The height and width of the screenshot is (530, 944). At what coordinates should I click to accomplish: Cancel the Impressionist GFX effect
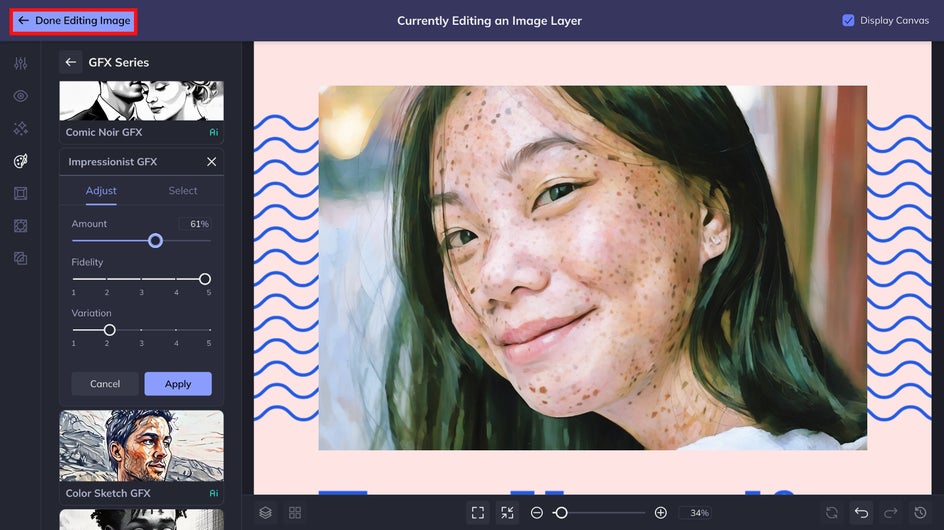coord(105,384)
